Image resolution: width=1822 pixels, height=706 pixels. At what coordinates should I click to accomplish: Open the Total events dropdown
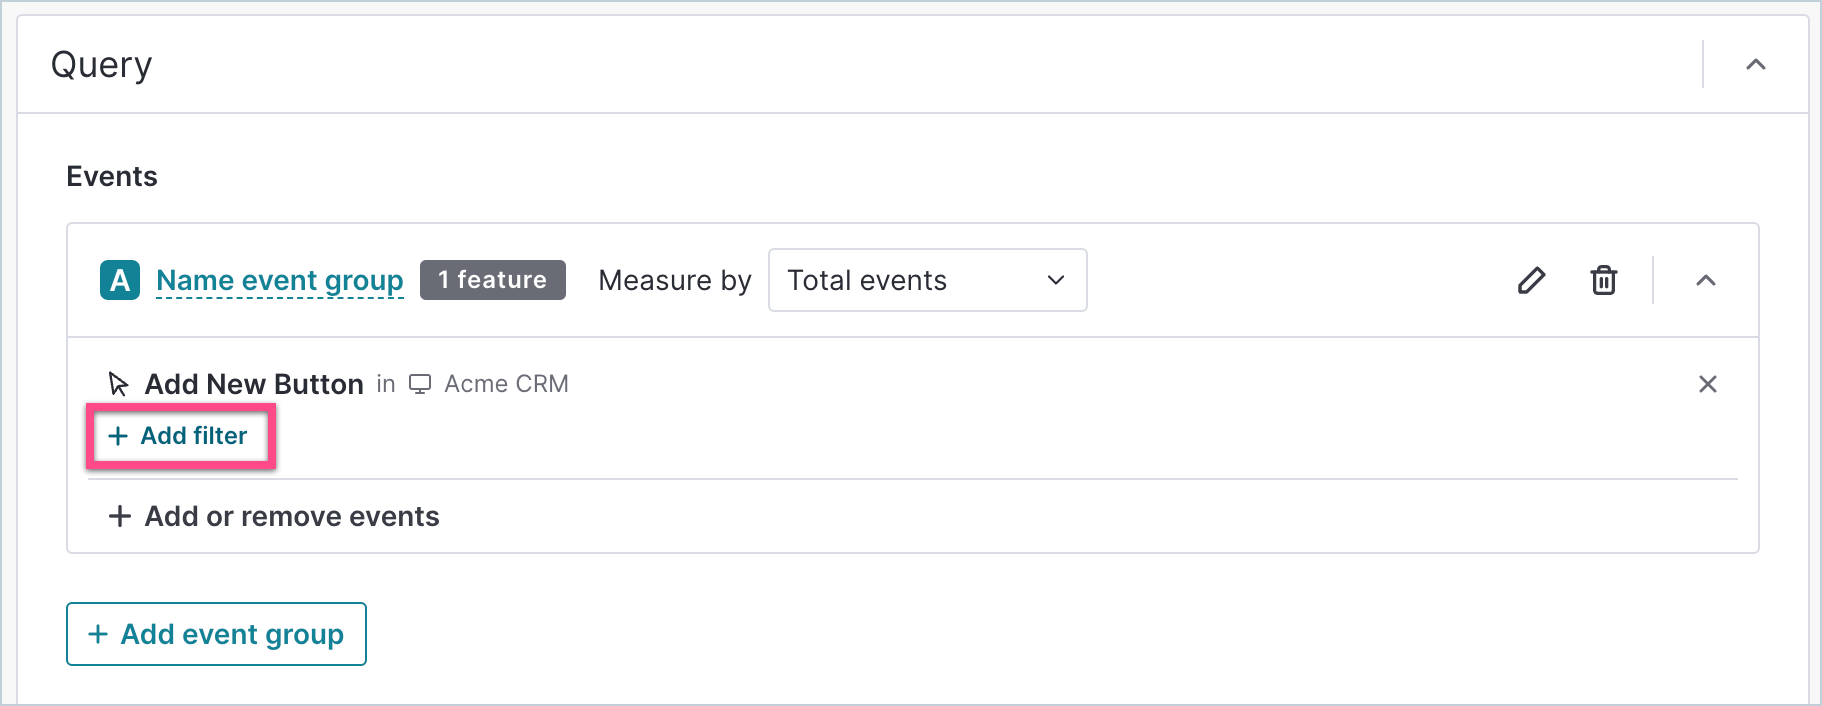(x=927, y=280)
